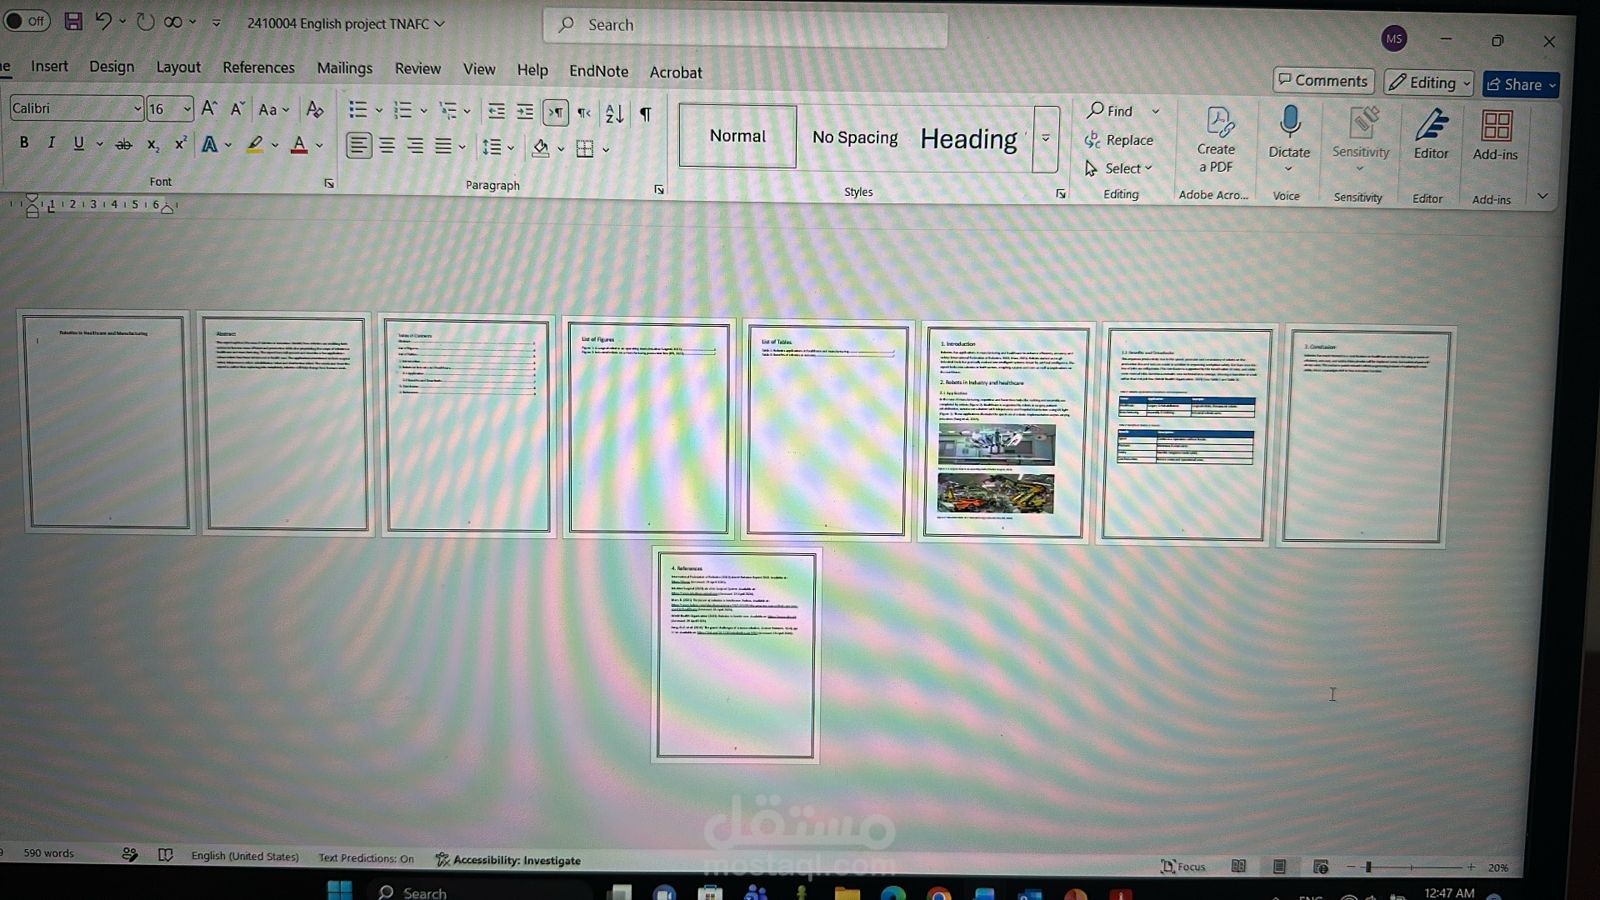Toggle Bold formatting
Image resolution: width=1600 pixels, height=900 pixels.
click(24, 143)
